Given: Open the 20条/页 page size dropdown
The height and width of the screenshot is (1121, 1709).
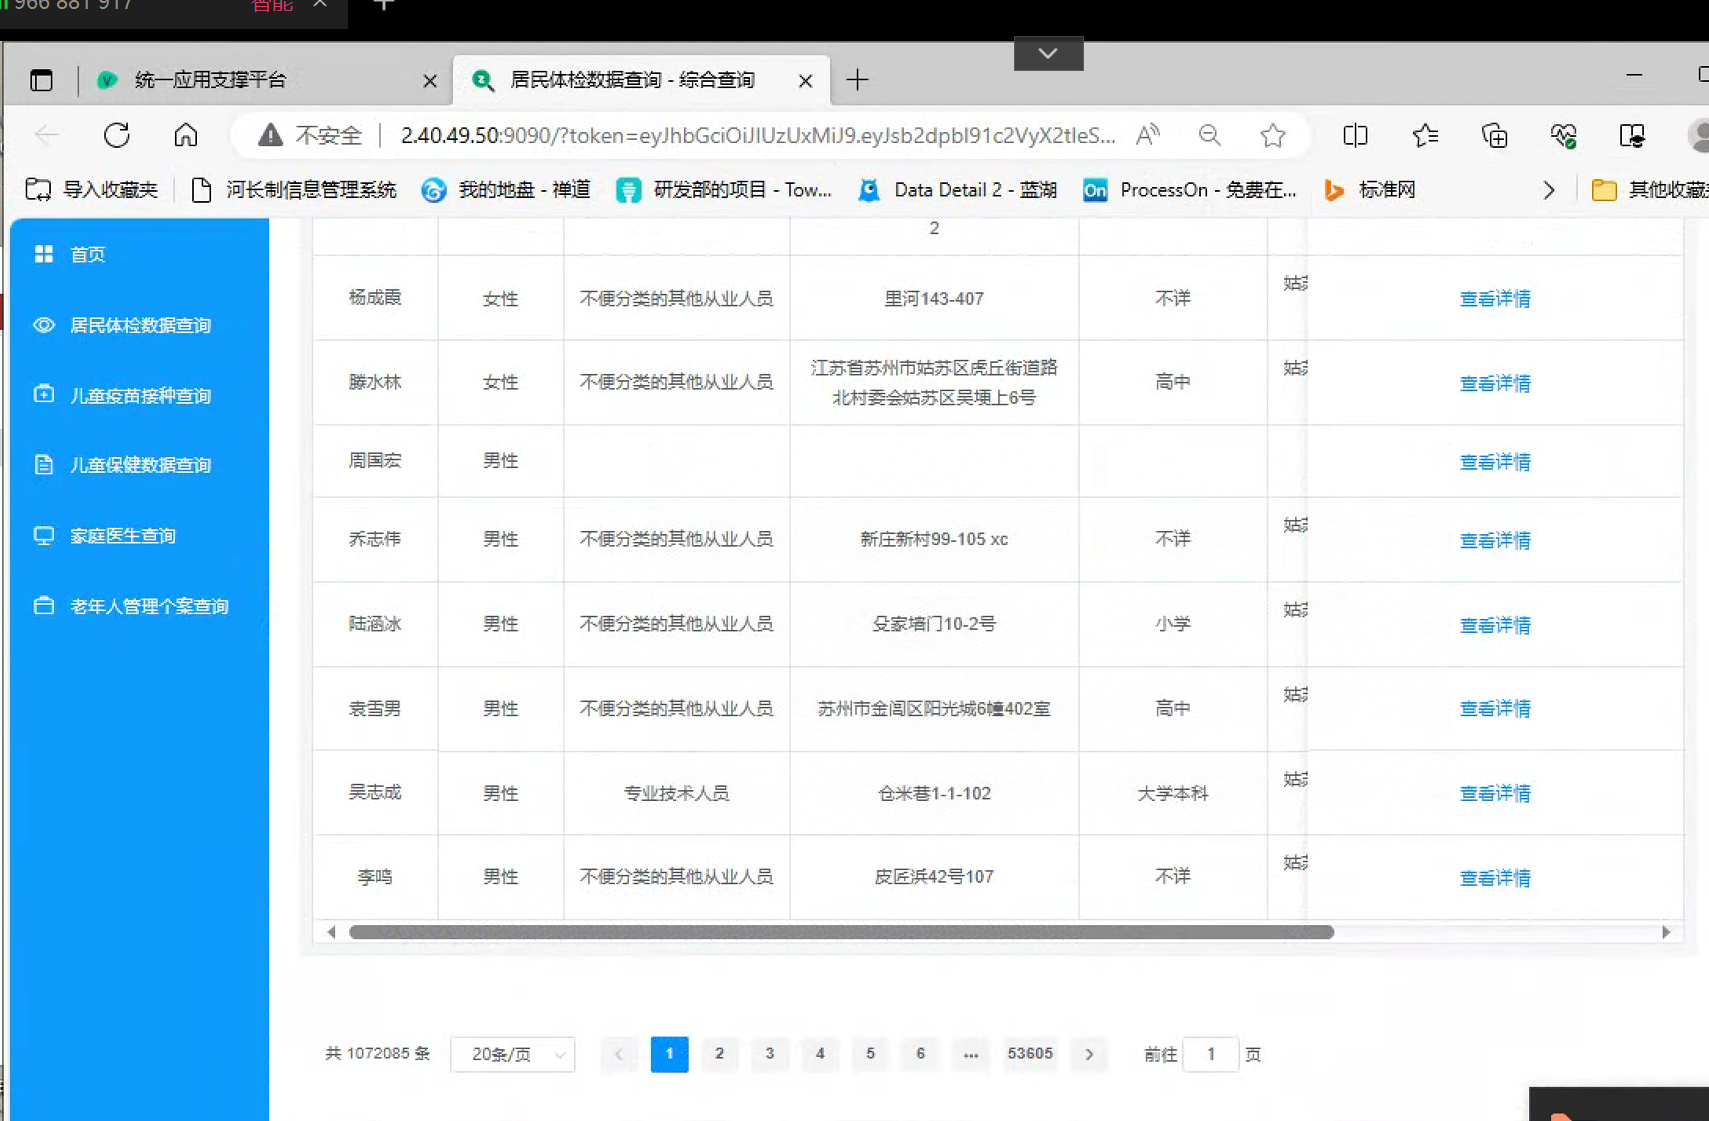Looking at the screenshot, I should (513, 1054).
